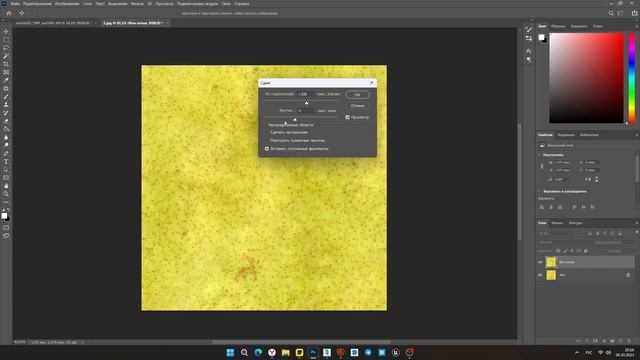Image resolution: width=640 pixels, height=360 pixels.
Task: Select the Clone Stamp tool
Action: 6,105
